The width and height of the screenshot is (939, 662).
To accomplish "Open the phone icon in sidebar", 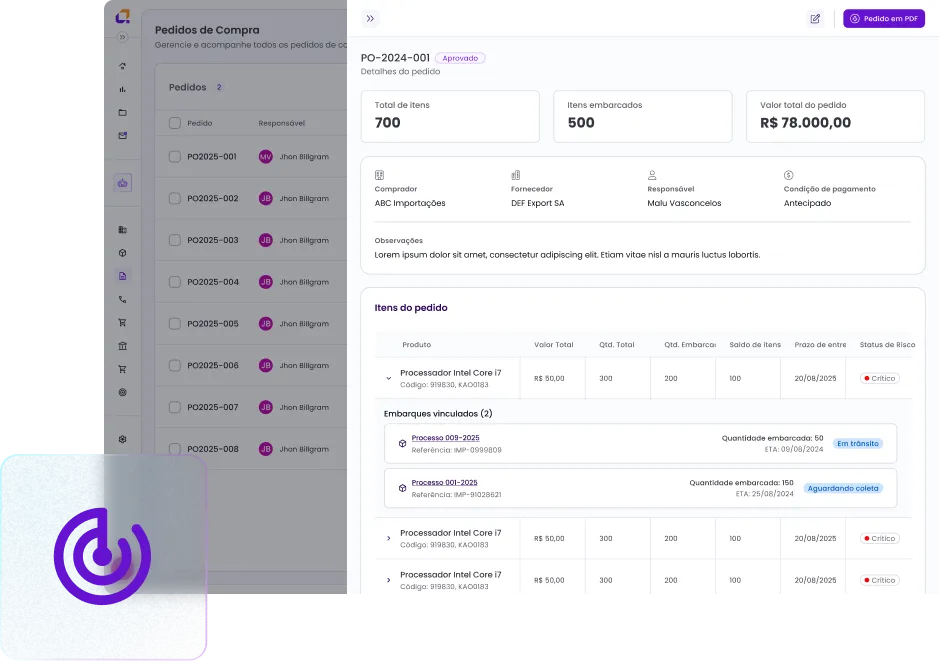I will click(123, 300).
